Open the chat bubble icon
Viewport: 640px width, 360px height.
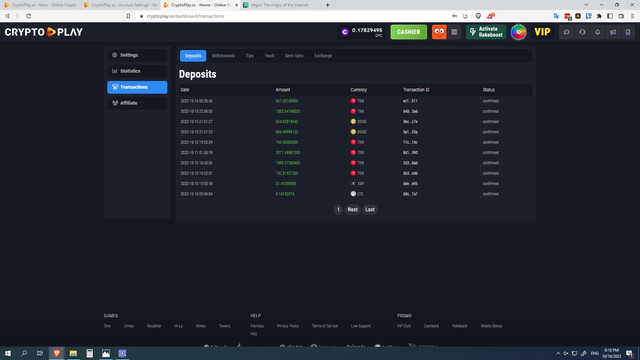[567, 32]
